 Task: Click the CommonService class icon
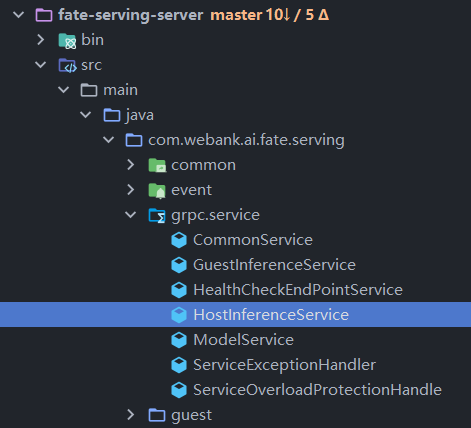pyautogui.click(x=179, y=240)
